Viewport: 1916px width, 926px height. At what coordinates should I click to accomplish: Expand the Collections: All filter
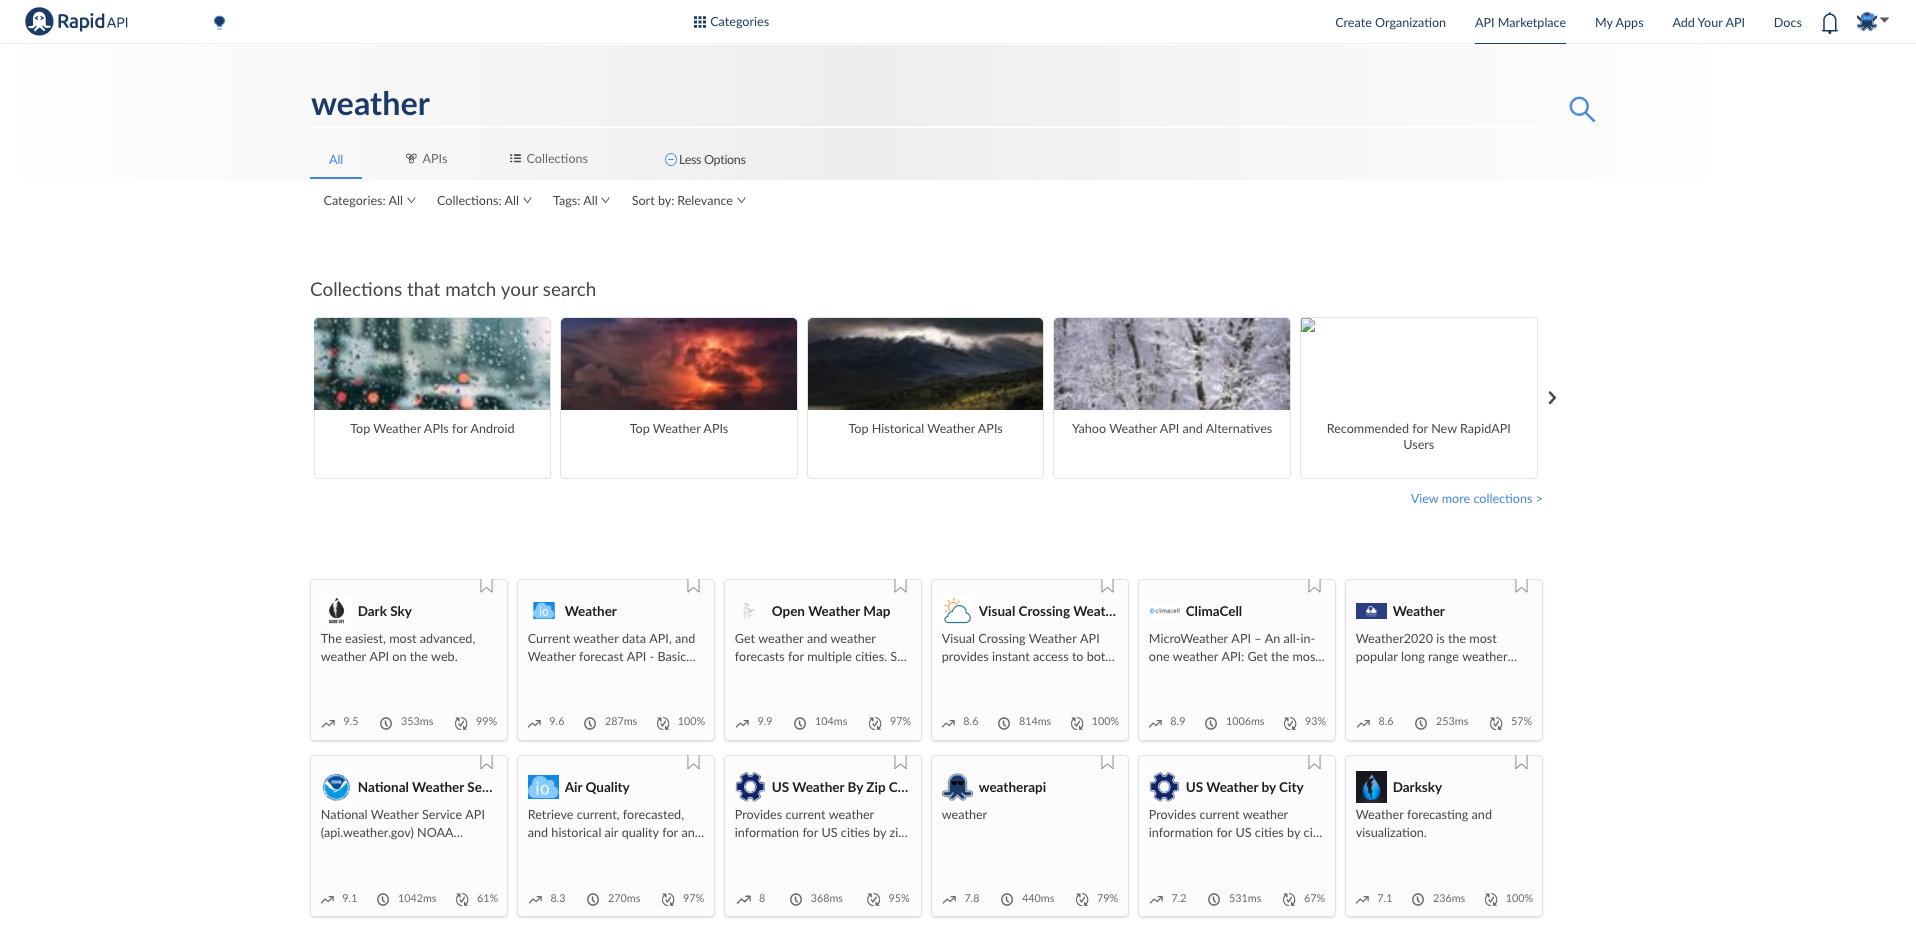[484, 201]
